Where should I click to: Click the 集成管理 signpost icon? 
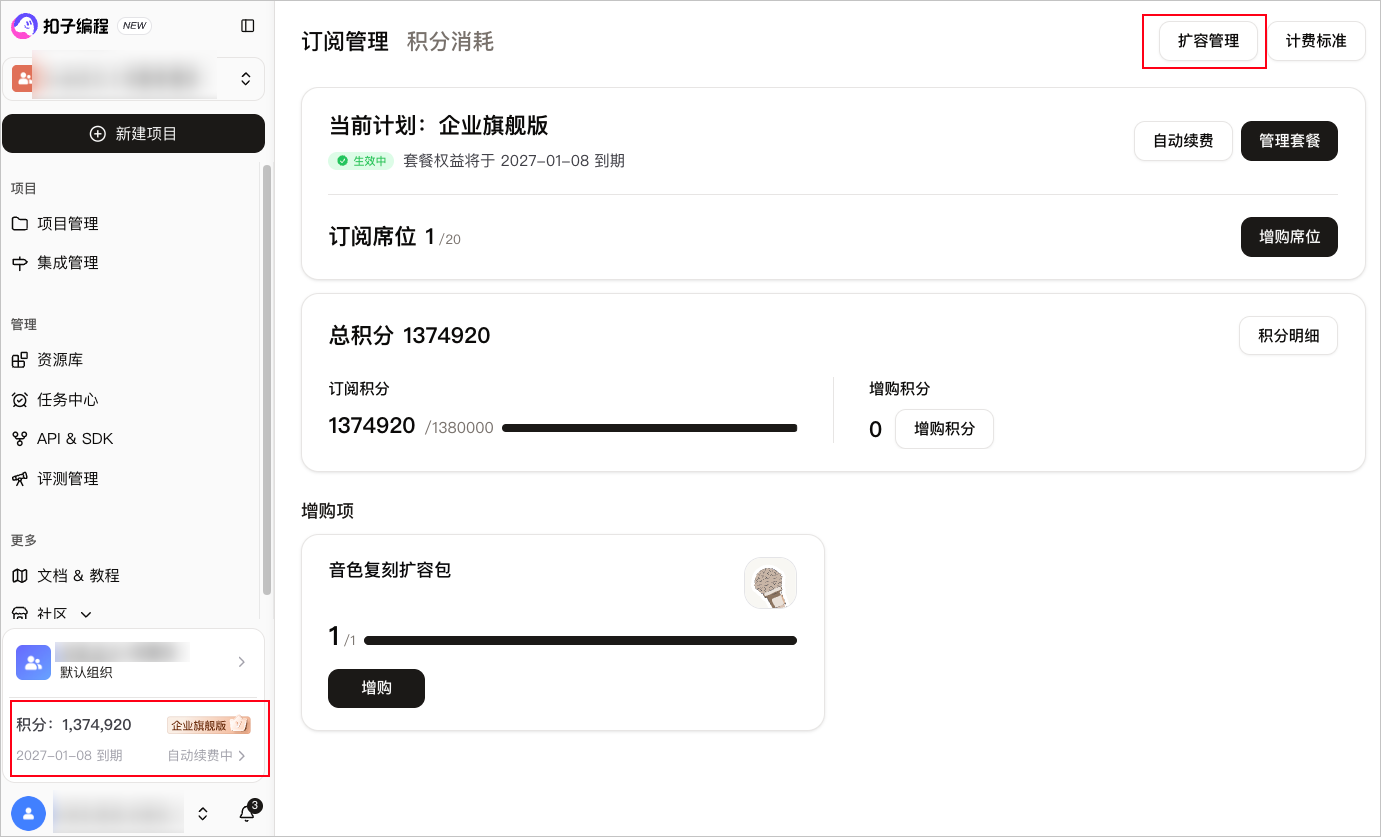[x=20, y=263]
